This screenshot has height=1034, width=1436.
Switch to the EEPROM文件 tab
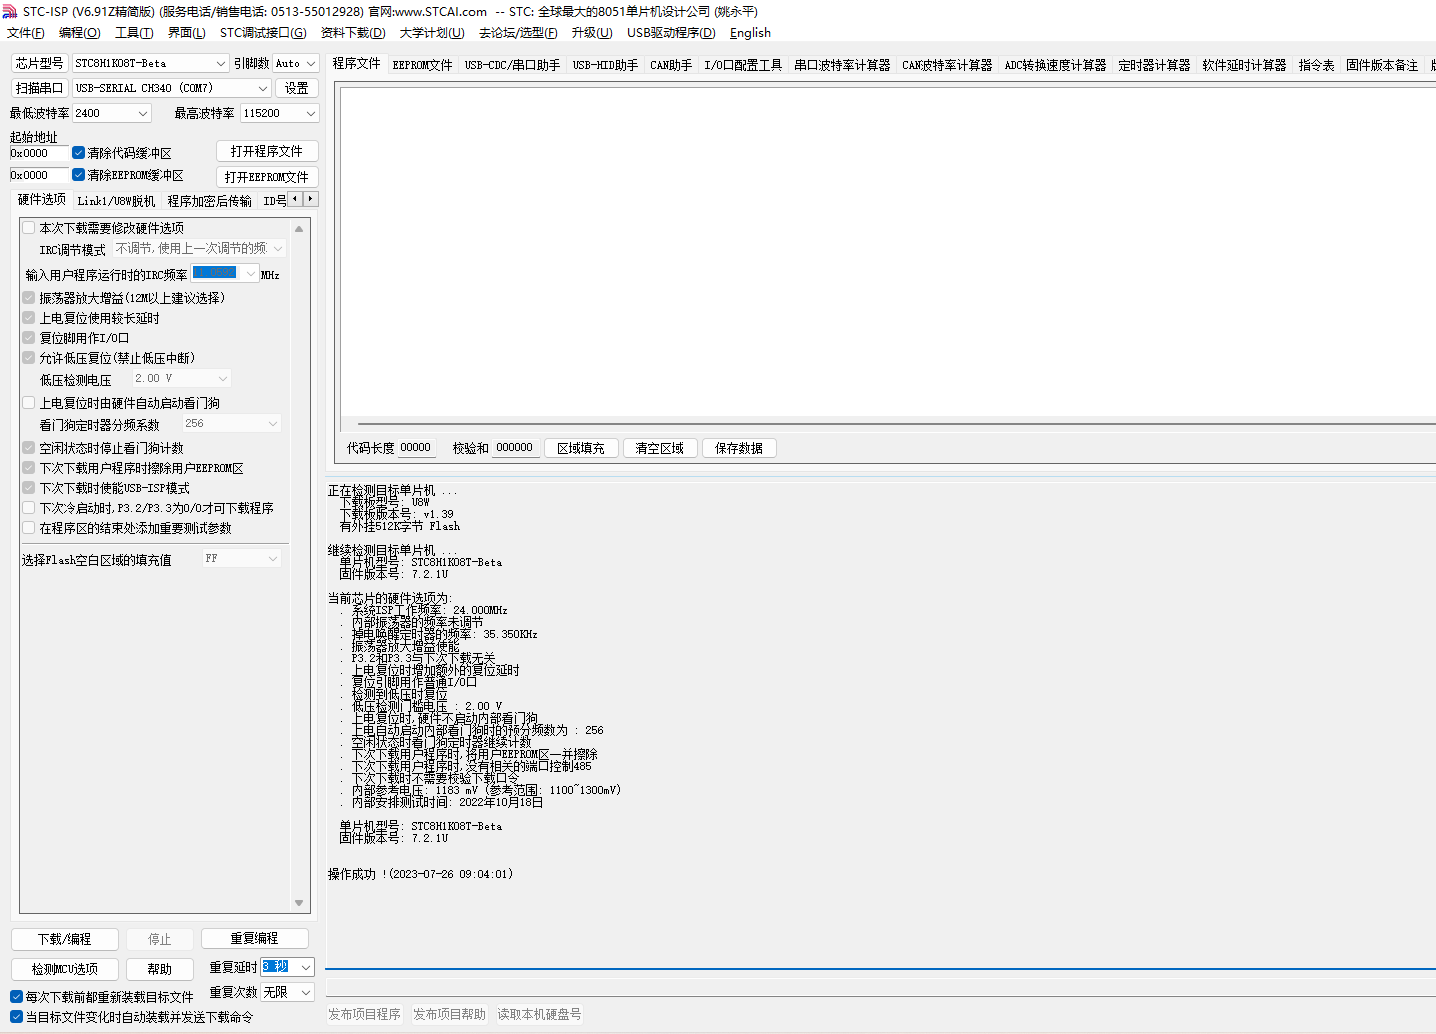click(x=422, y=65)
